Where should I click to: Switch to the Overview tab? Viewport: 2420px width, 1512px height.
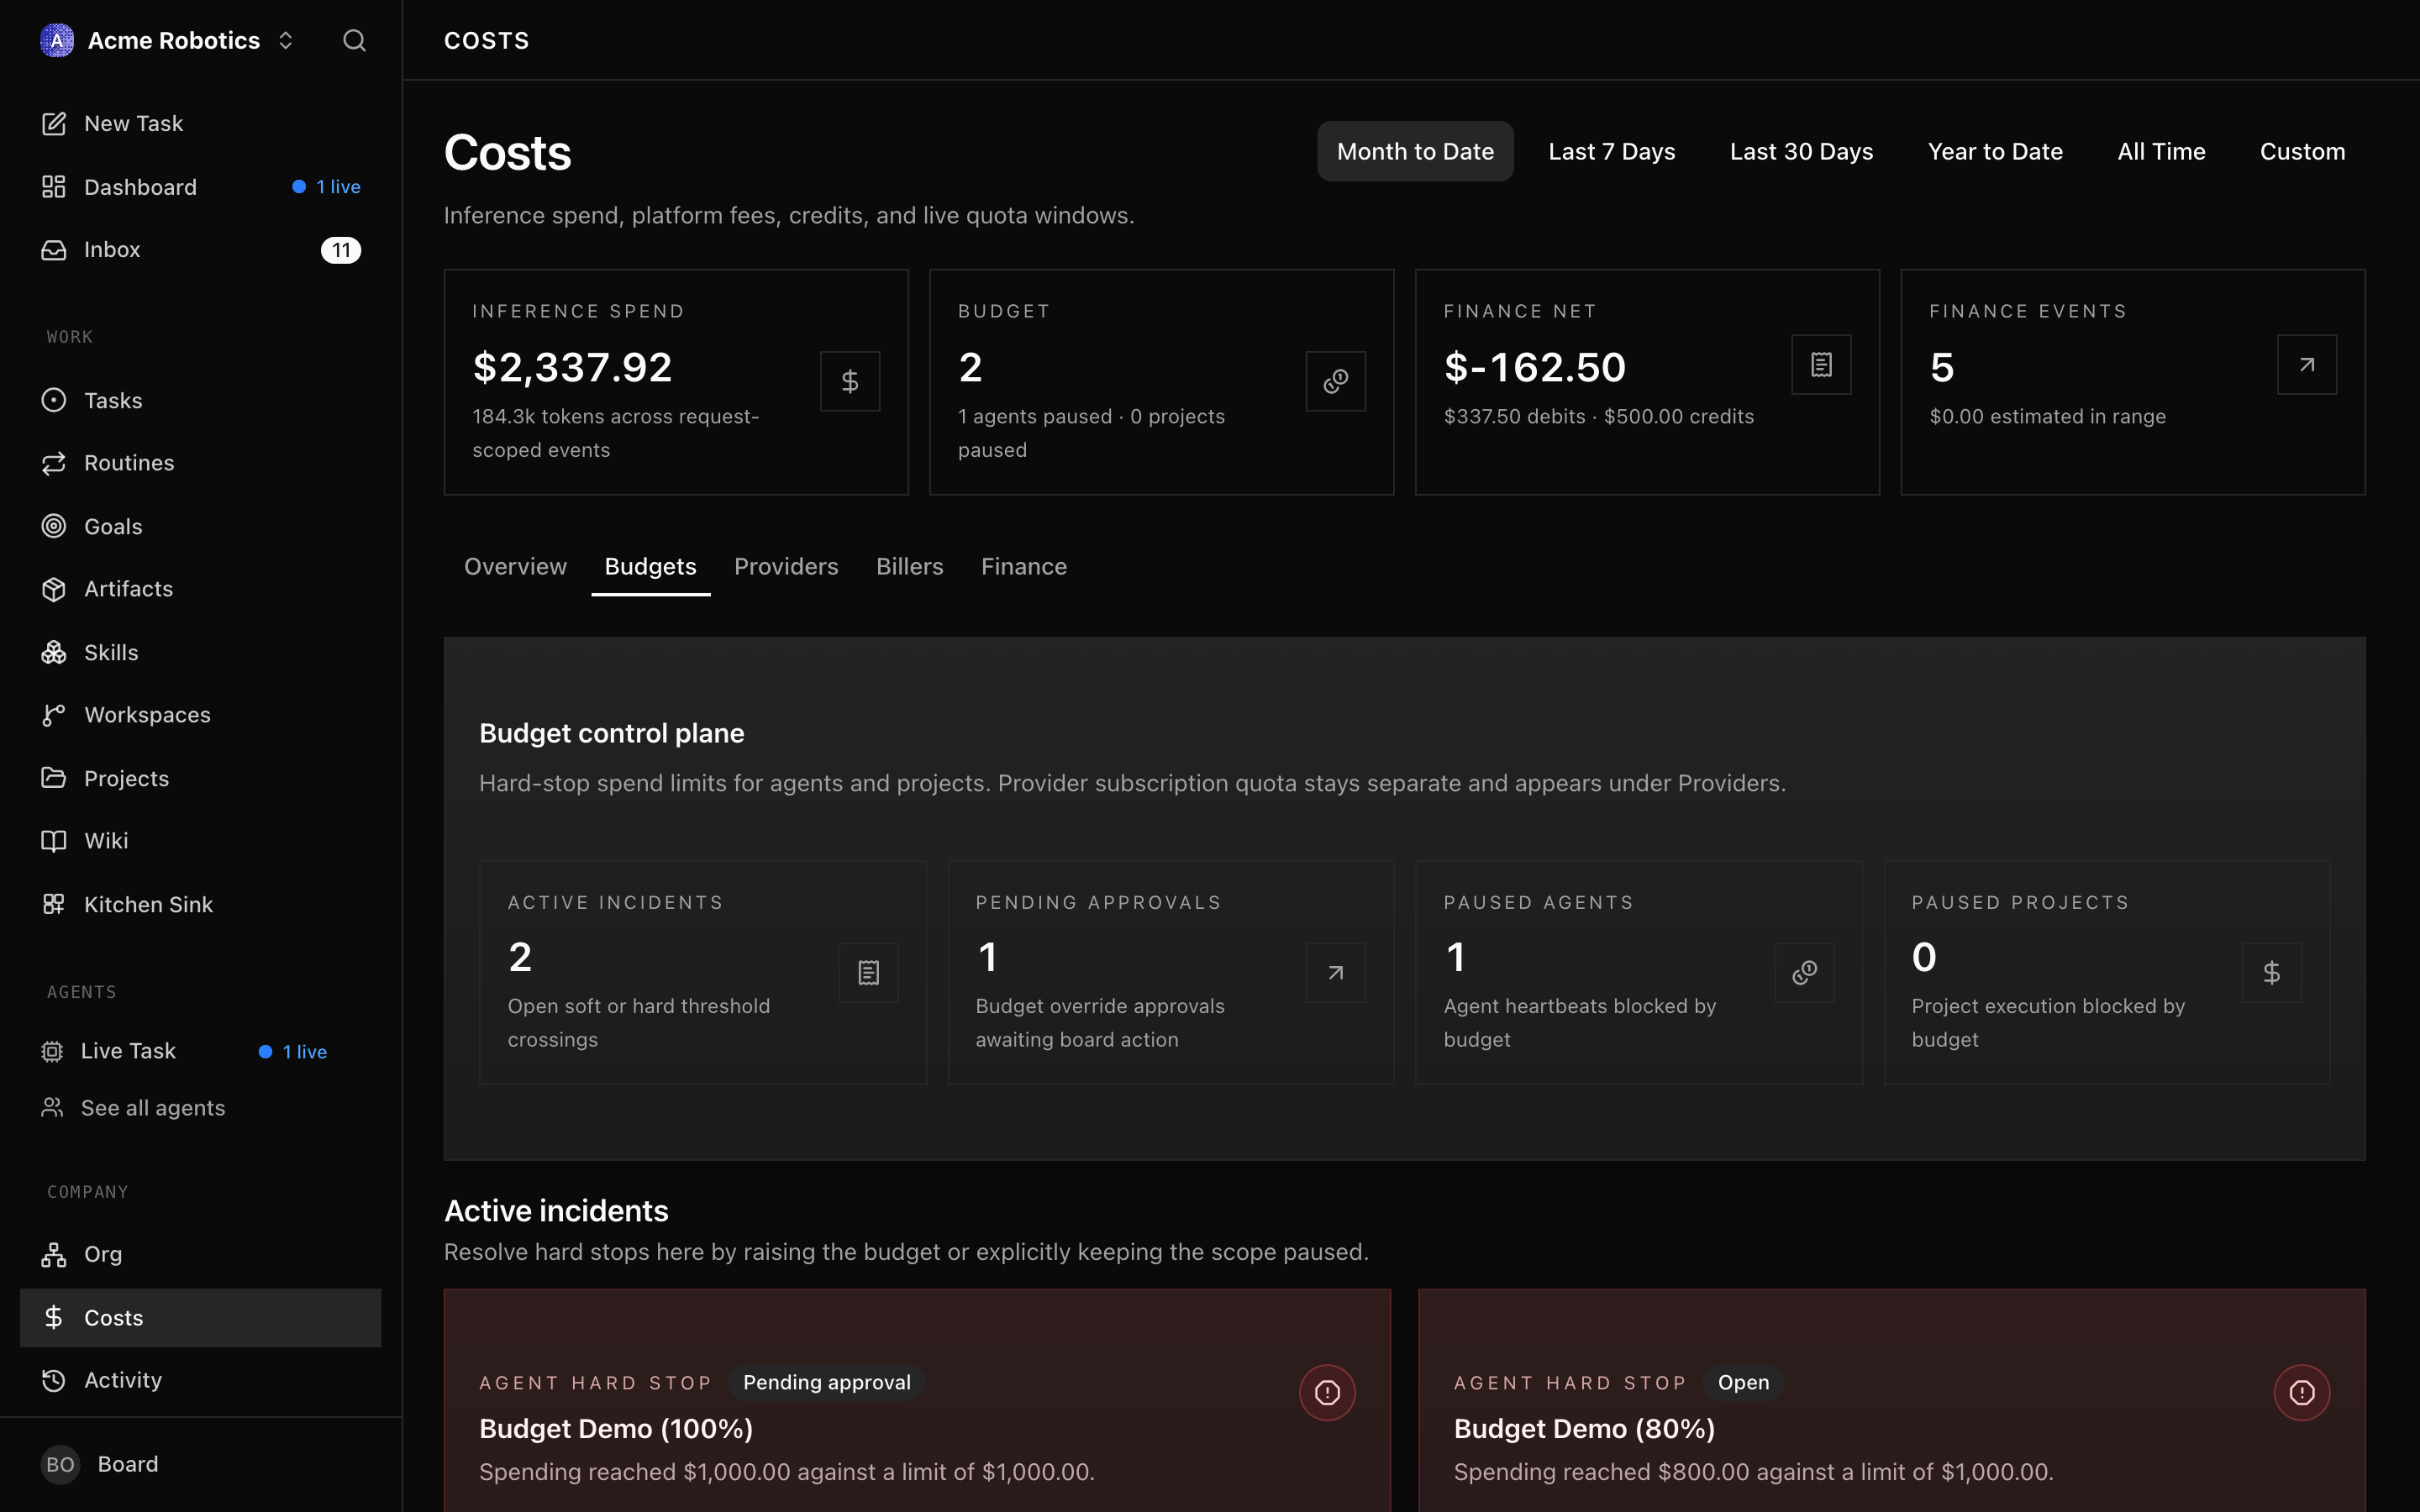[515, 566]
